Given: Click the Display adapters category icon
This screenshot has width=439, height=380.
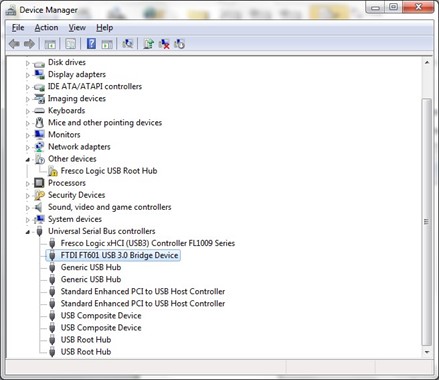Looking at the screenshot, I should pos(39,74).
